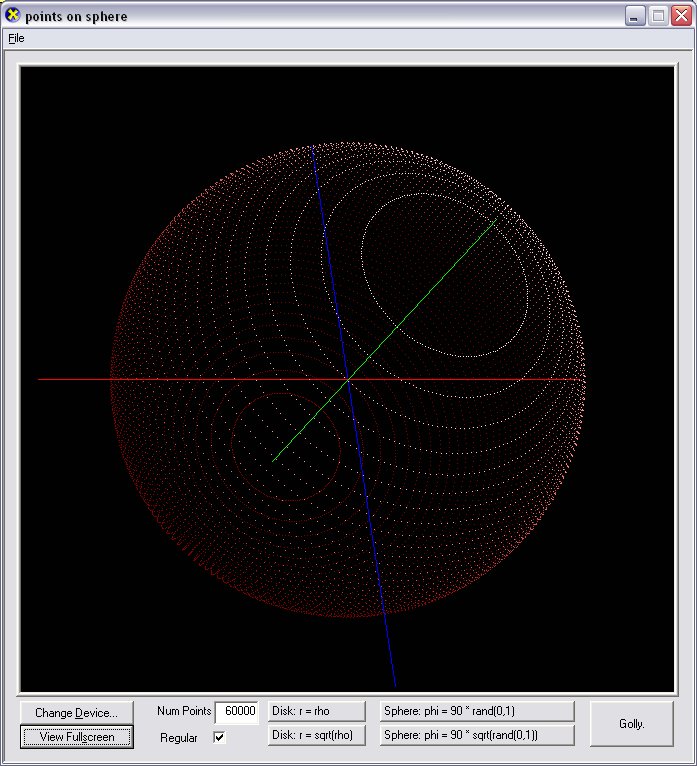Viewport: 697px width, 766px height.
Task: Click the points on sphere title bar text
Action: [x=76, y=16]
